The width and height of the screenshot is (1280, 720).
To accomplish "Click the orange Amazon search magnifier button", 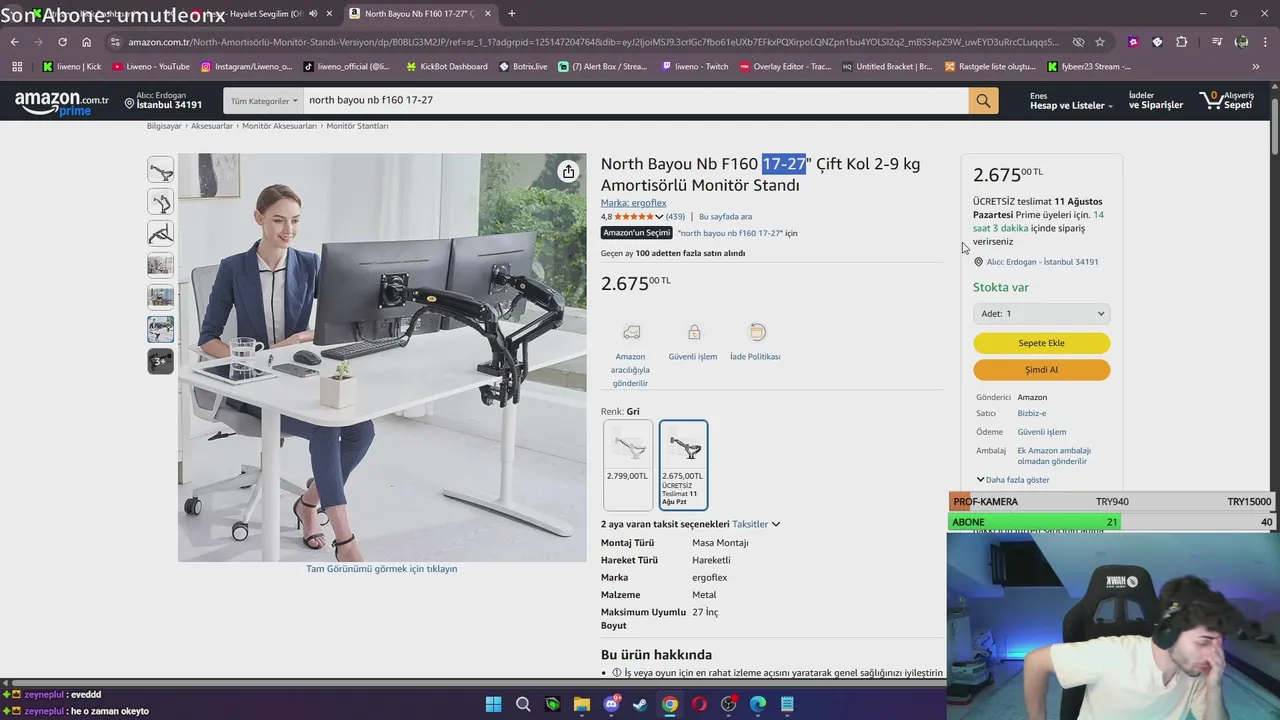I will pyautogui.click(x=983, y=100).
